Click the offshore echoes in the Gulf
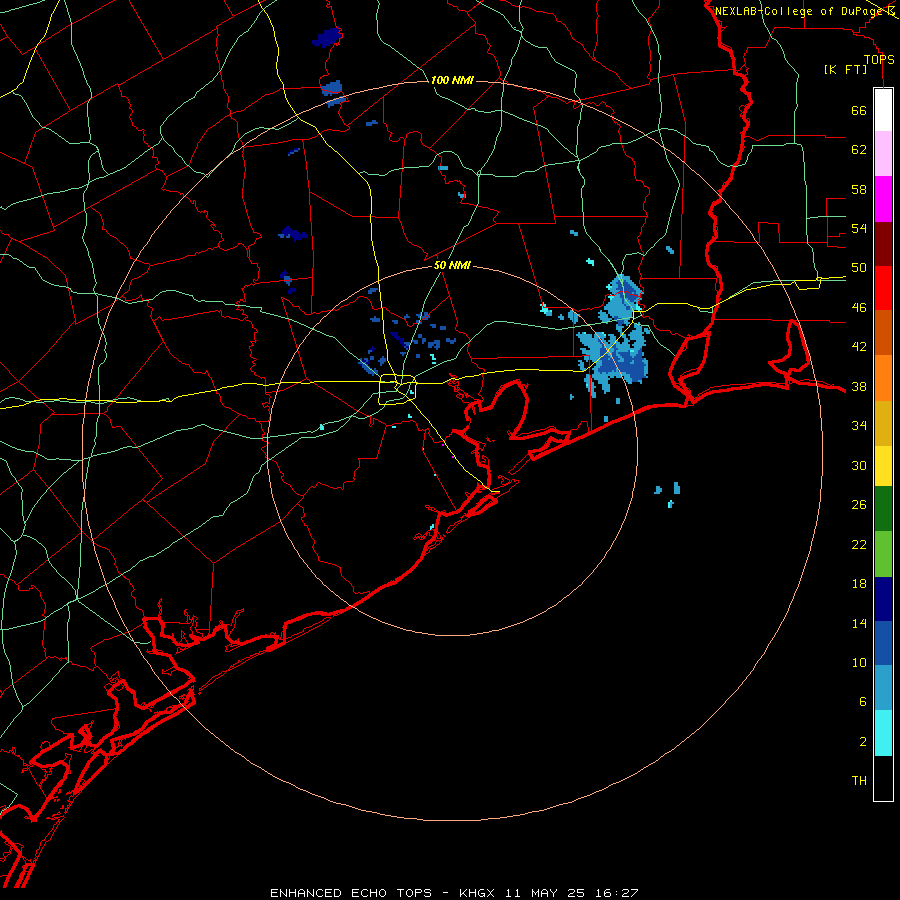This screenshot has width=900, height=900. click(668, 495)
